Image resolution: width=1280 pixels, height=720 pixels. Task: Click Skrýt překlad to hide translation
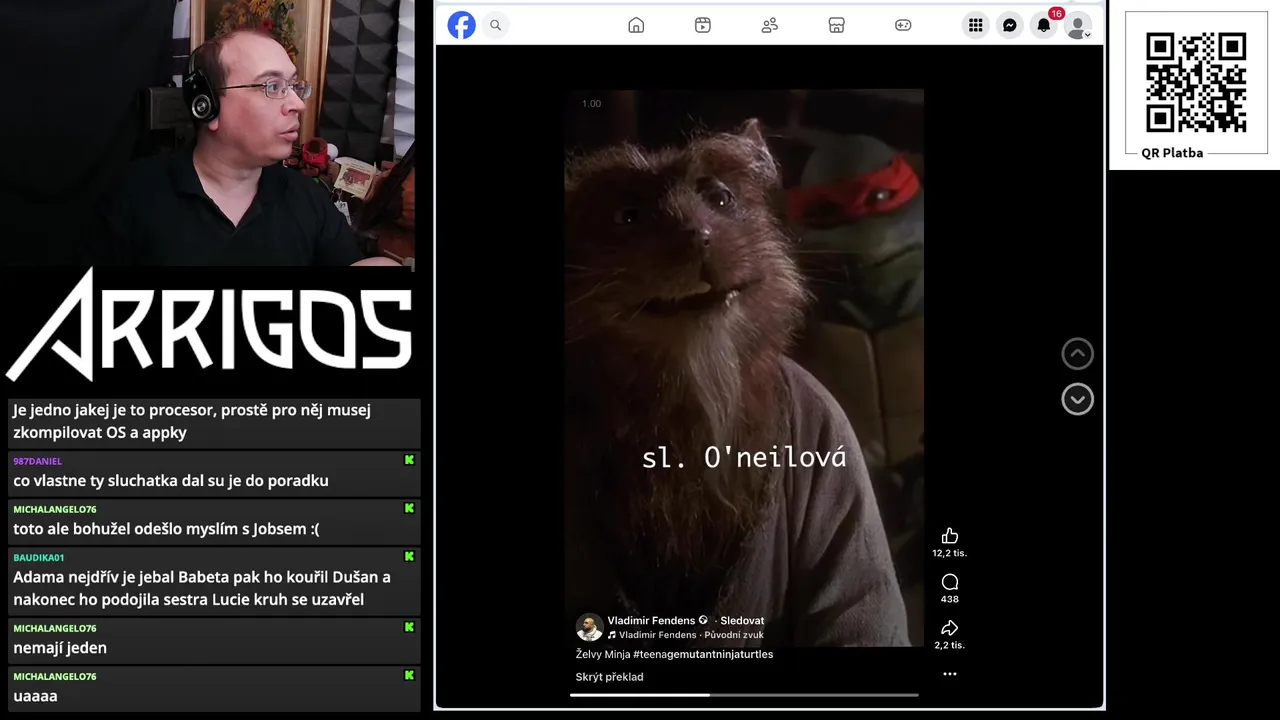pyautogui.click(x=609, y=677)
